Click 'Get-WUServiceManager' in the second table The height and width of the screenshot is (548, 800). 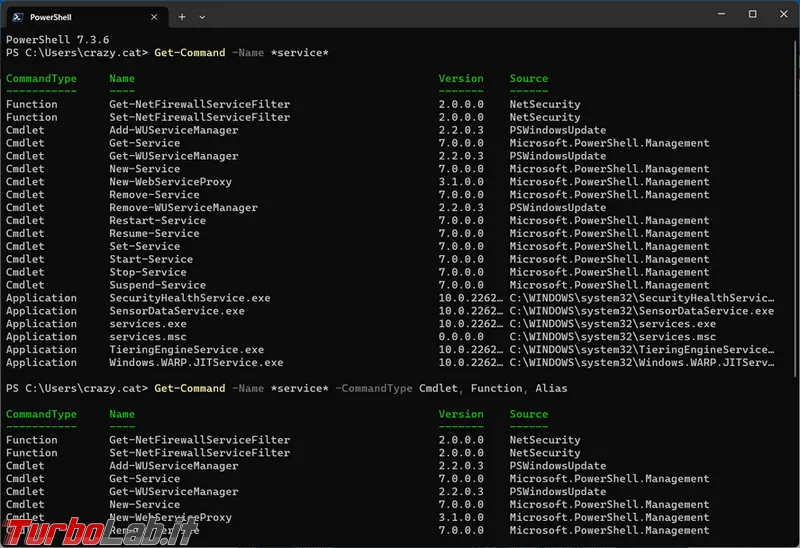point(173,491)
